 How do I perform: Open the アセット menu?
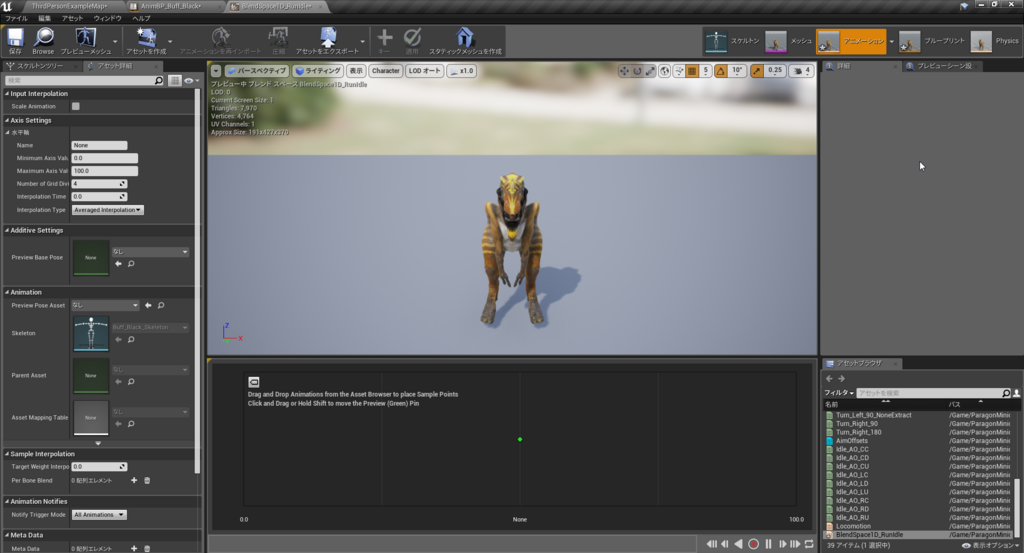click(x=72, y=18)
